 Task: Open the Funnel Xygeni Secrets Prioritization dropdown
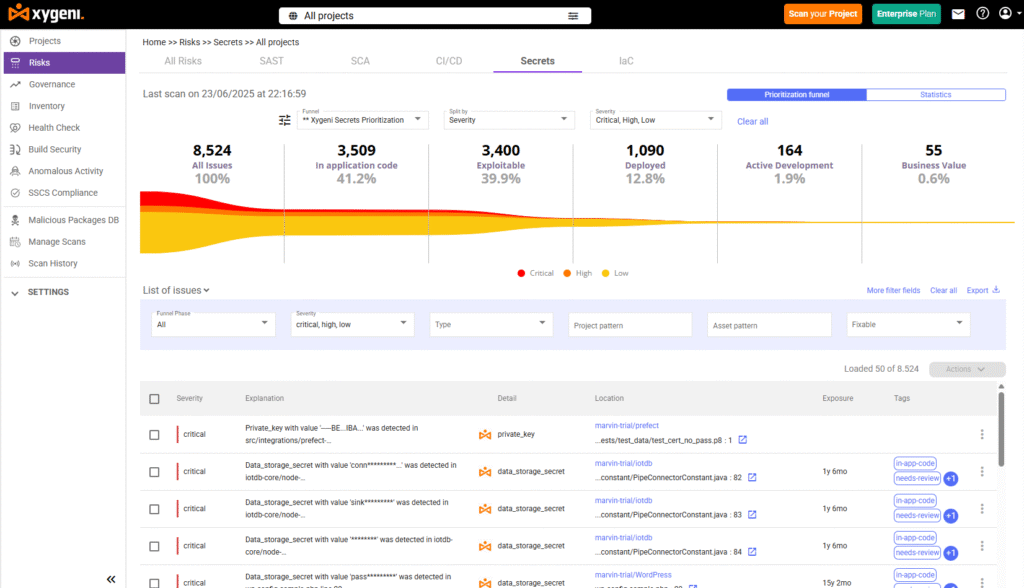point(362,120)
